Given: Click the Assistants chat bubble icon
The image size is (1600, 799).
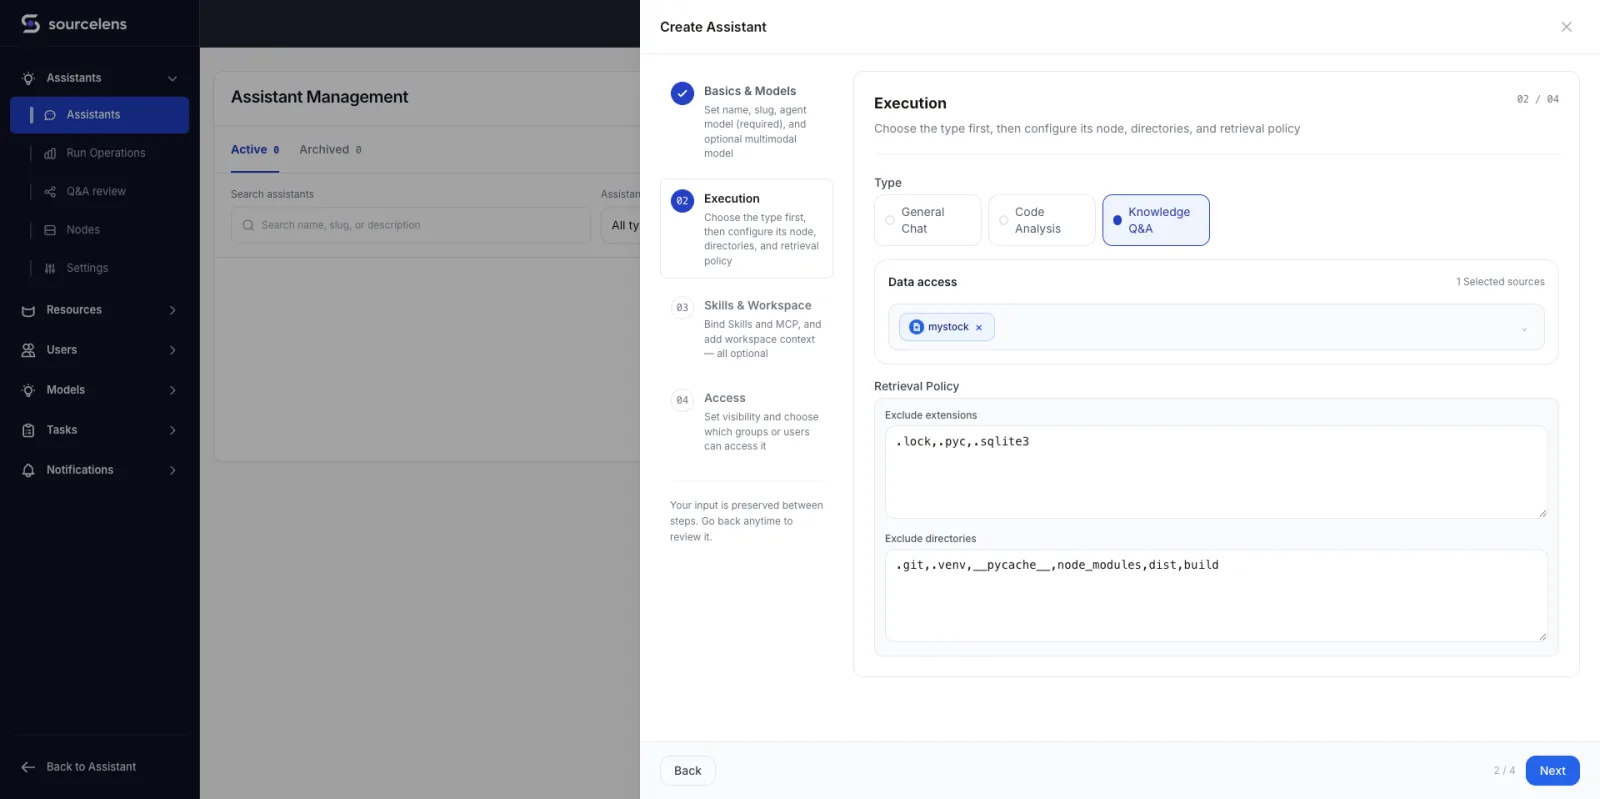Looking at the screenshot, I should (x=50, y=115).
